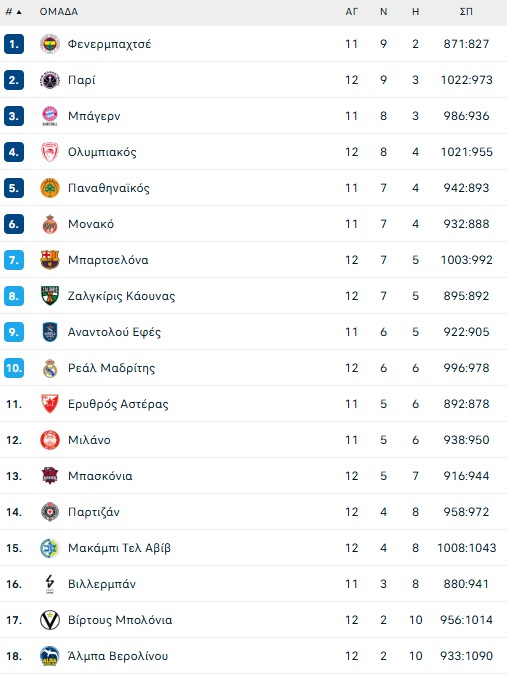
Task: Open the Αναντολού Εφές team link
Action: pyautogui.click(x=114, y=332)
